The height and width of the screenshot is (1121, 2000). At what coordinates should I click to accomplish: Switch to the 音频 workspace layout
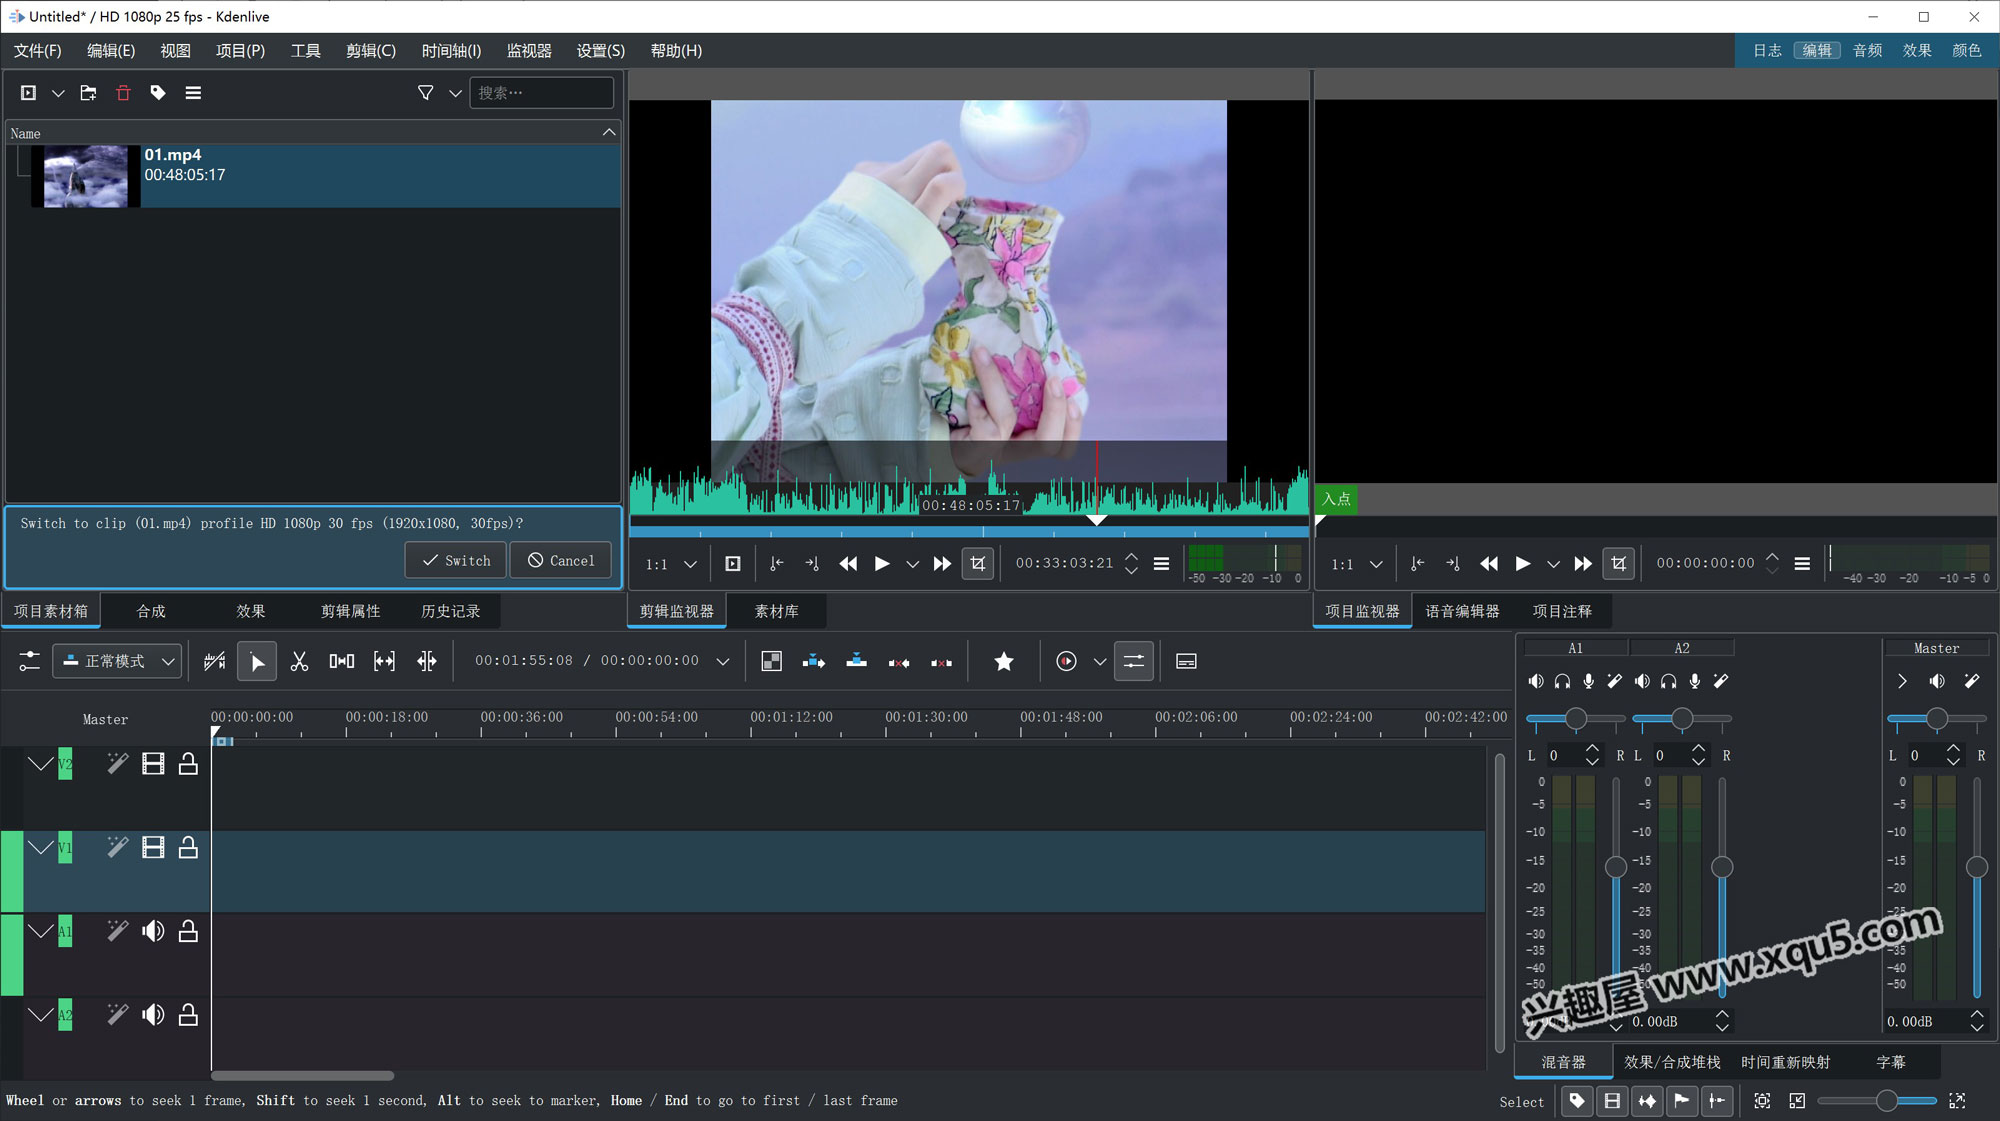(x=1867, y=50)
